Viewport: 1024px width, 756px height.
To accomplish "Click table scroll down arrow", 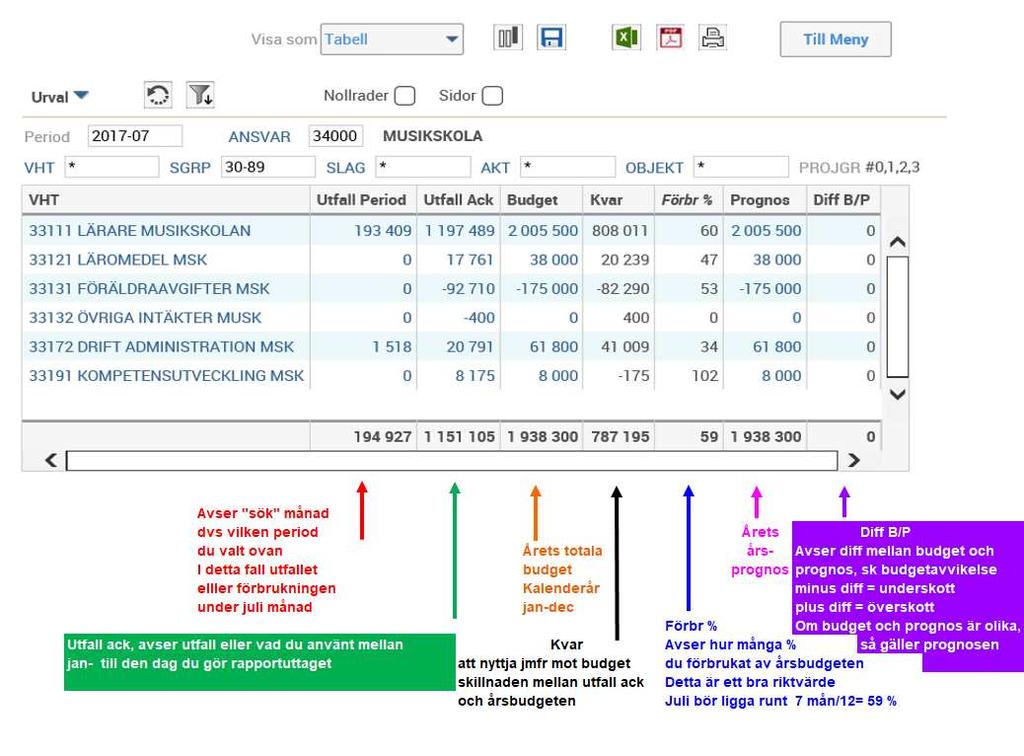I will (x=897, y=394).
